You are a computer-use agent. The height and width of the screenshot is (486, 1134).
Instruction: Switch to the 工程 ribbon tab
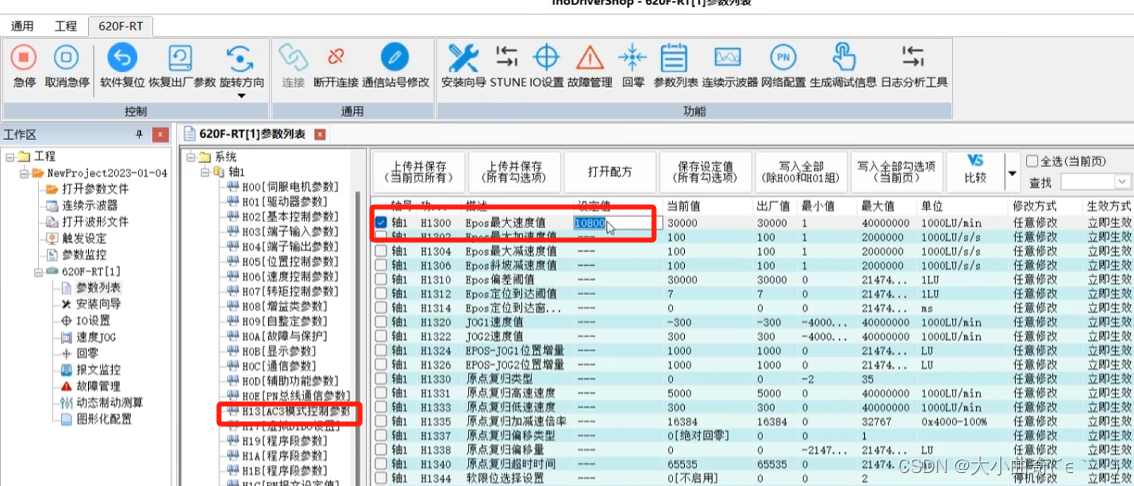point(66,26)
